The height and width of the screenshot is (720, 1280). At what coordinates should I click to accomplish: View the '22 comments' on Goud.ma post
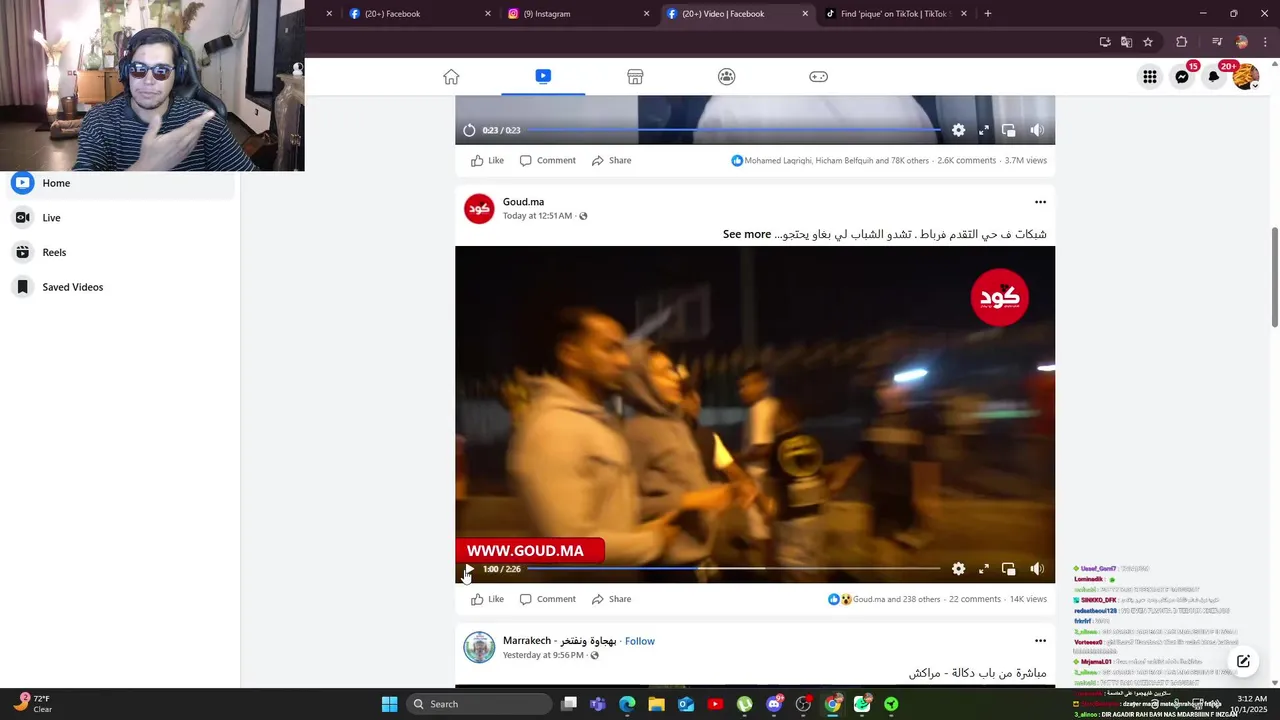[975, 599]
